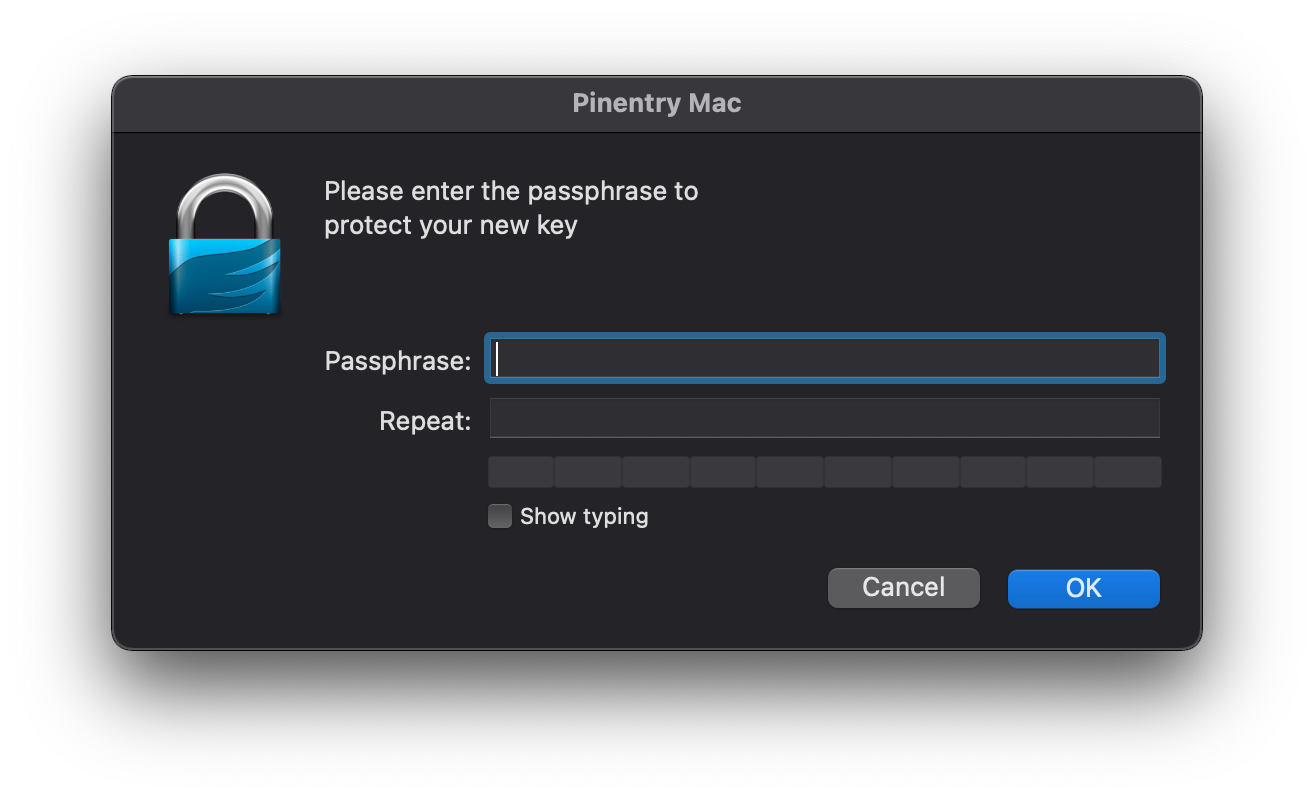This screenshot has width=1314, height=798.
Task: Select the Repeat passphrase field
Action: 825,418
